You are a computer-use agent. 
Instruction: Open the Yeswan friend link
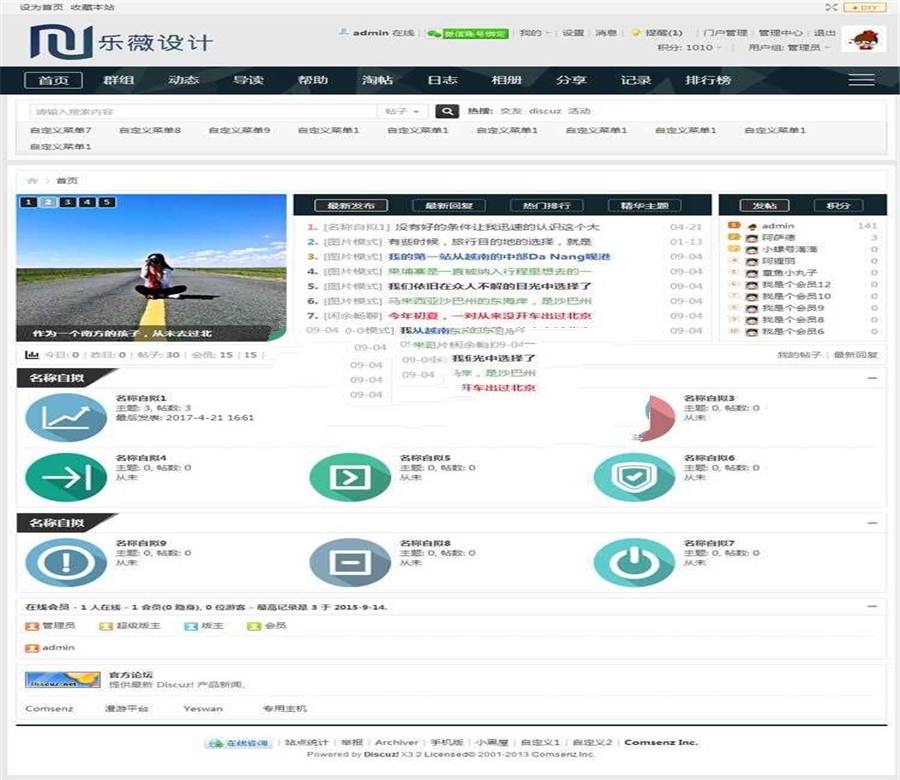pyautogui.click(x=203, y=709)
